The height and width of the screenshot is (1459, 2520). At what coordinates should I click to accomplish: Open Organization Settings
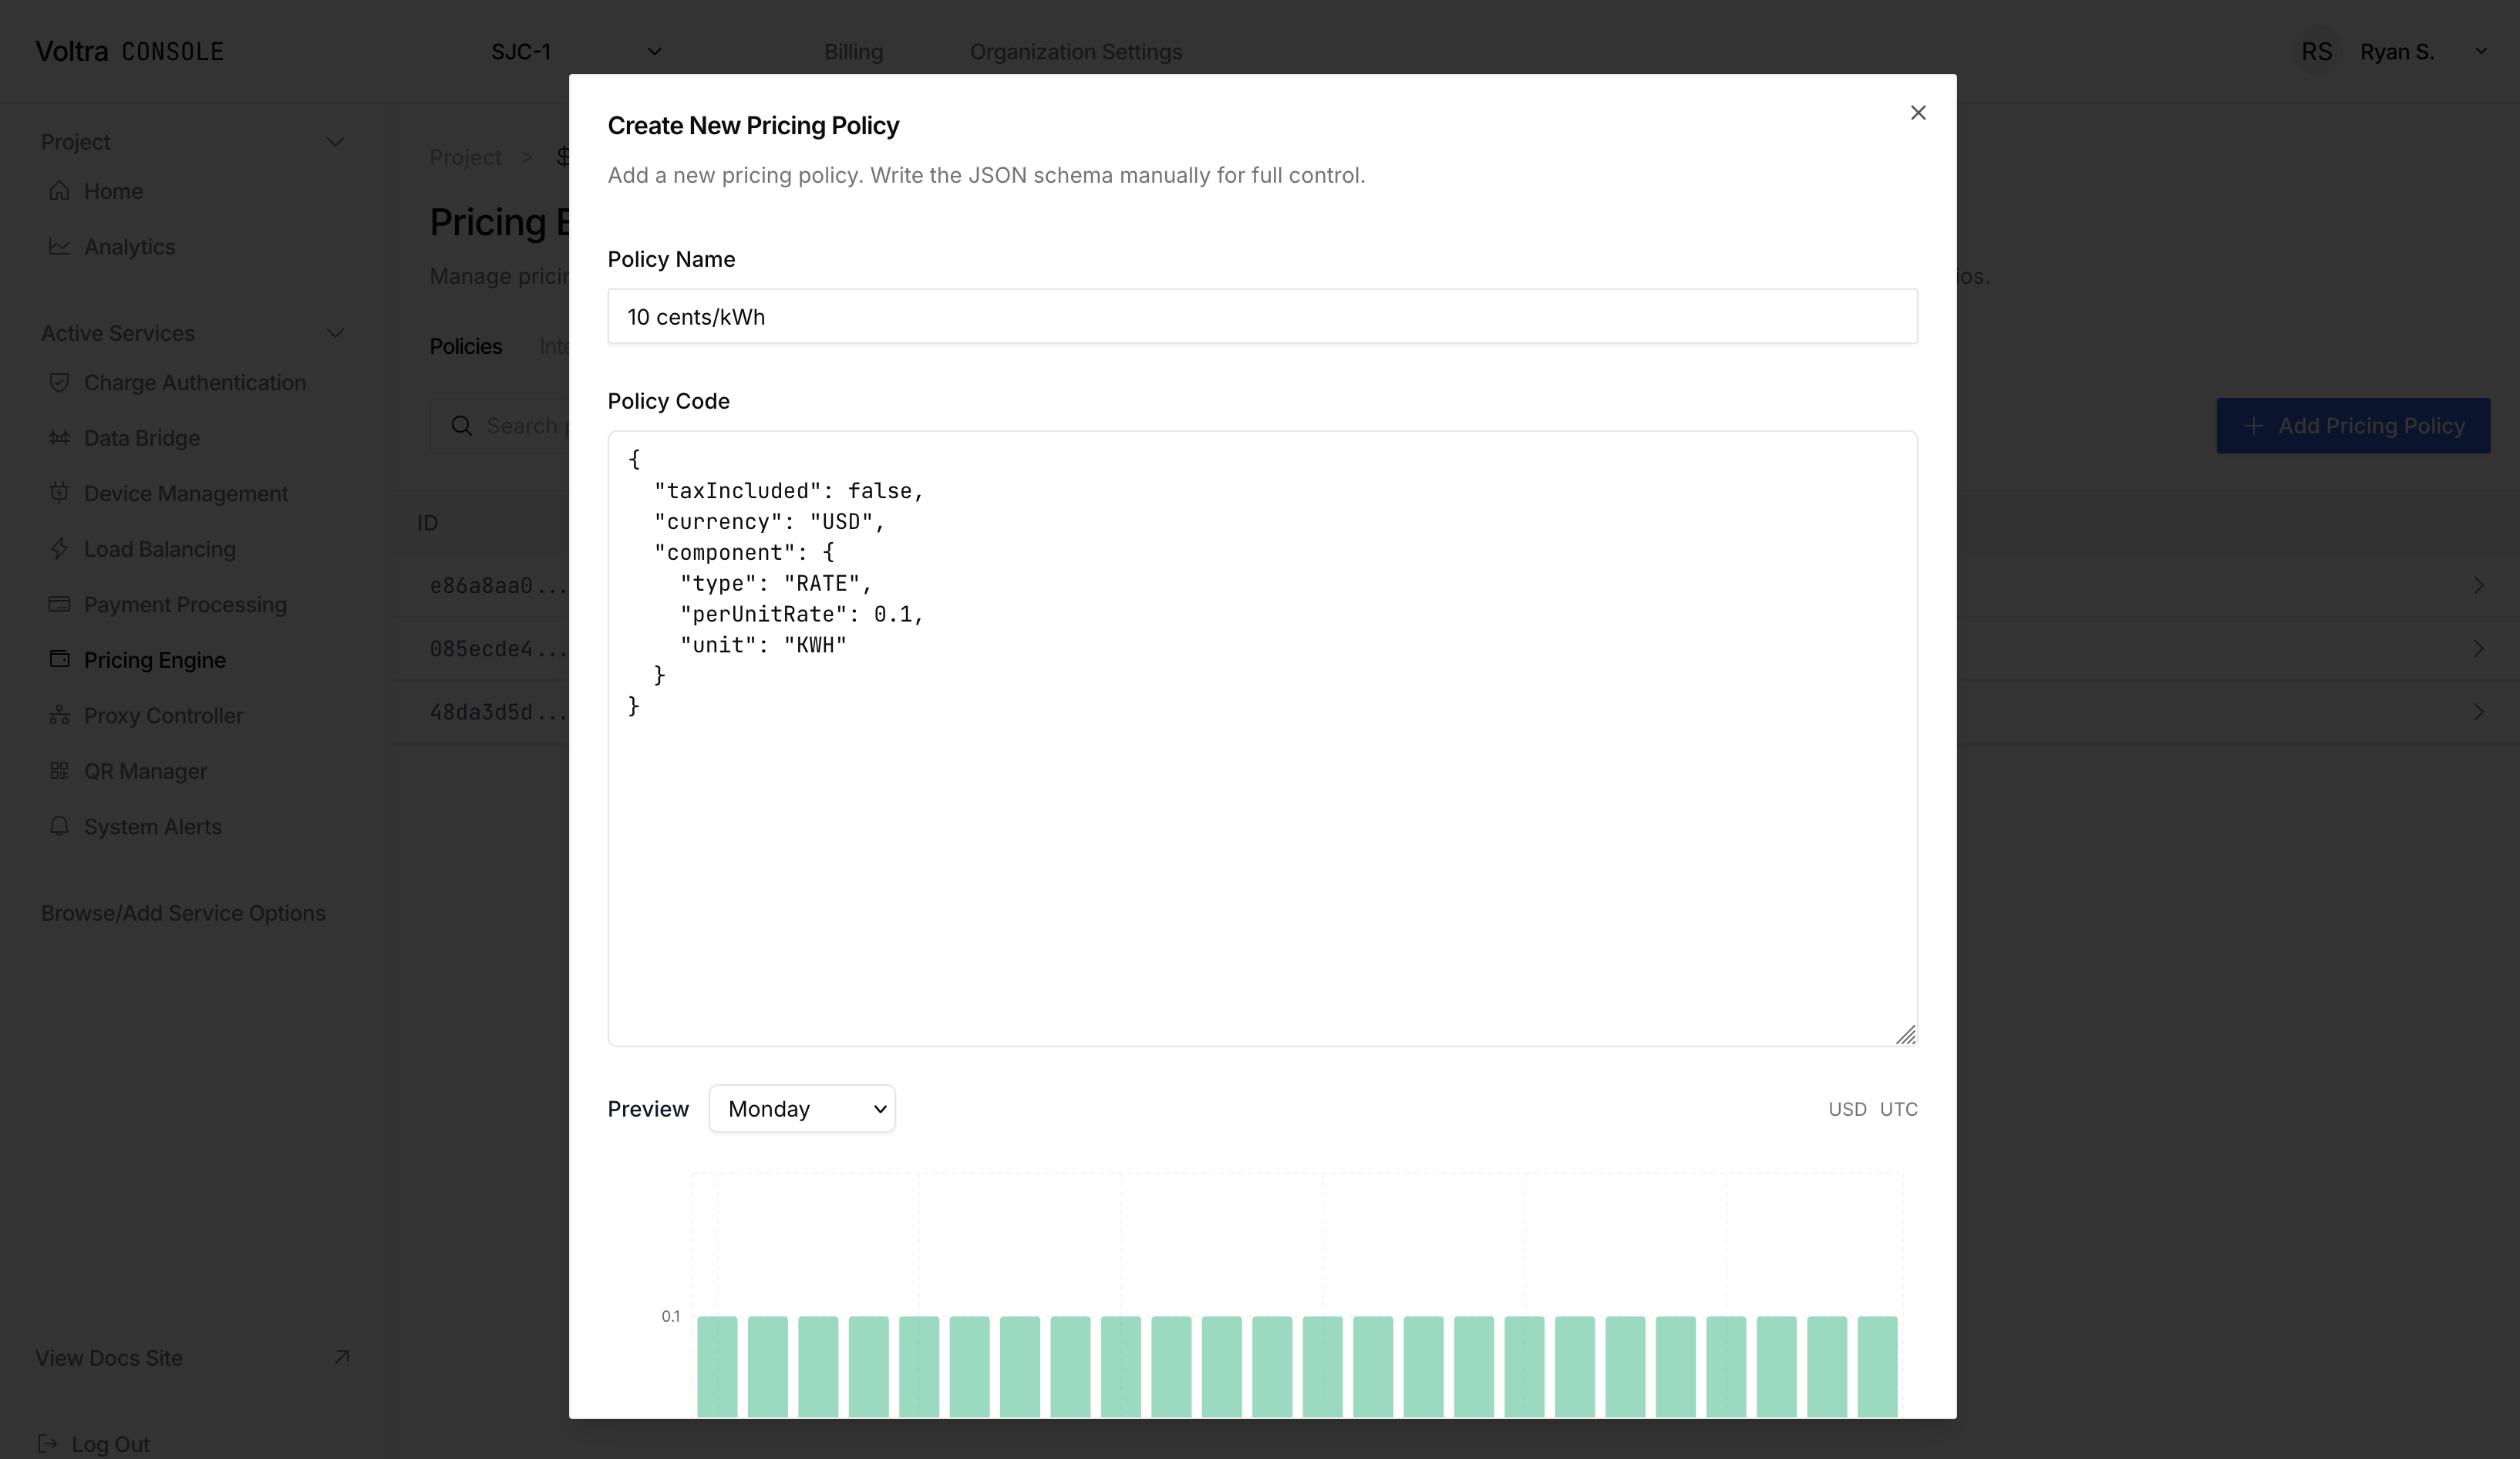click(1075, 51)
